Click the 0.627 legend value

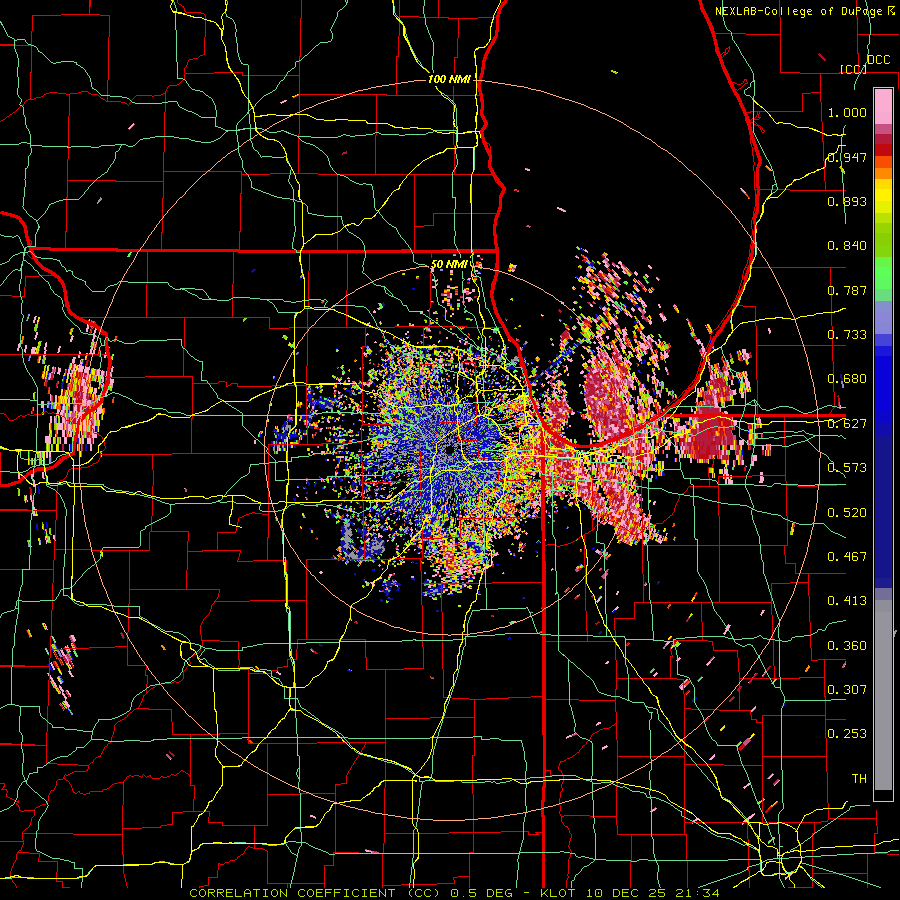point(847,424)
